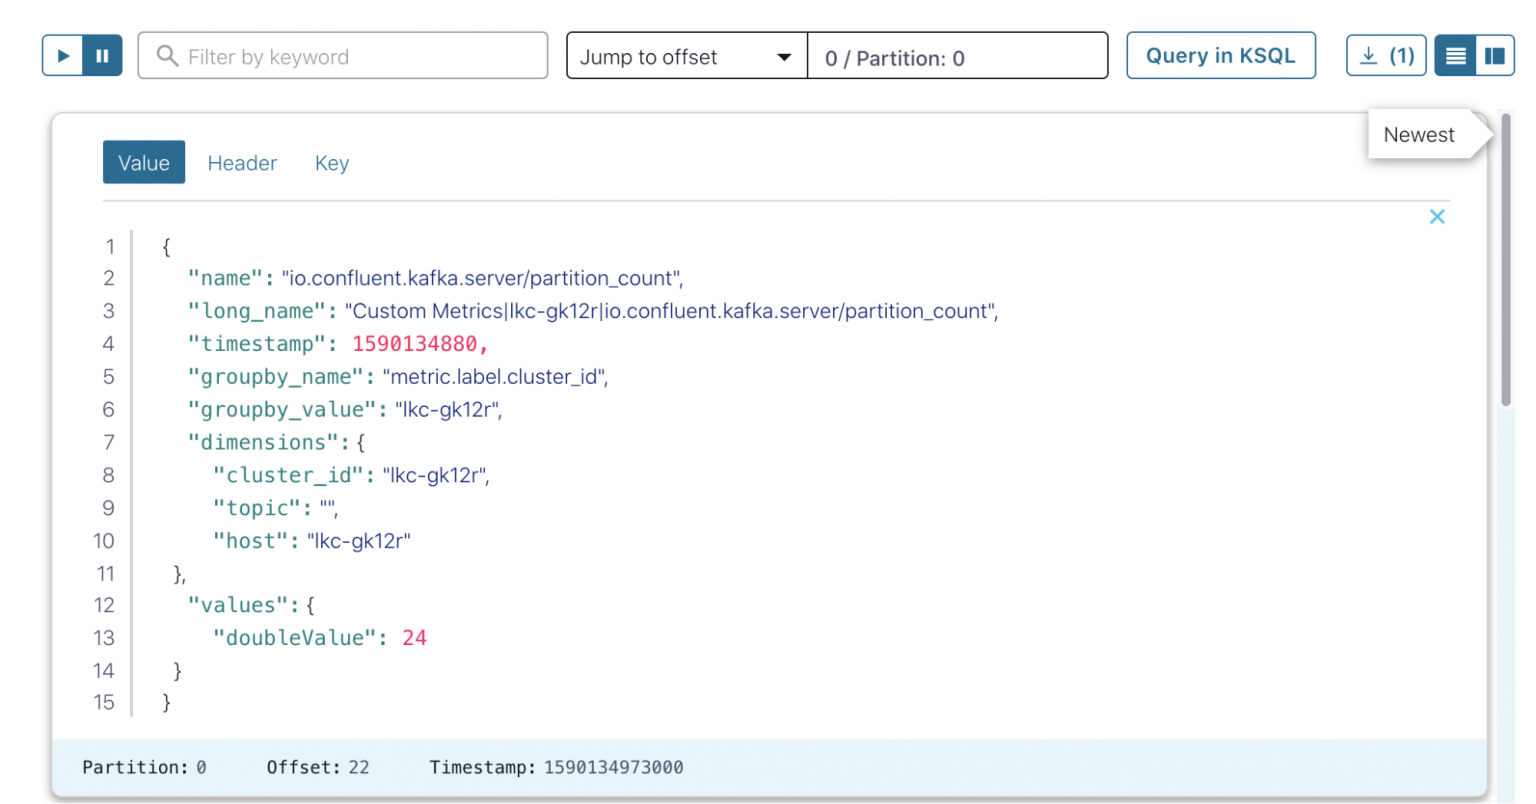Switch to card view using the card icon
The image size is (1536, 804).
point(1495,55)
